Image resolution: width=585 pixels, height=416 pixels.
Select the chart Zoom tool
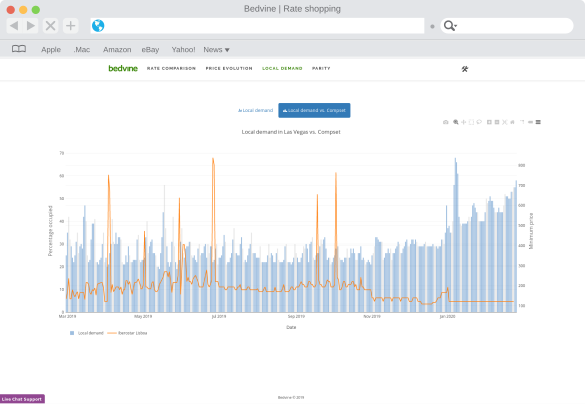(x=456, y=122)
